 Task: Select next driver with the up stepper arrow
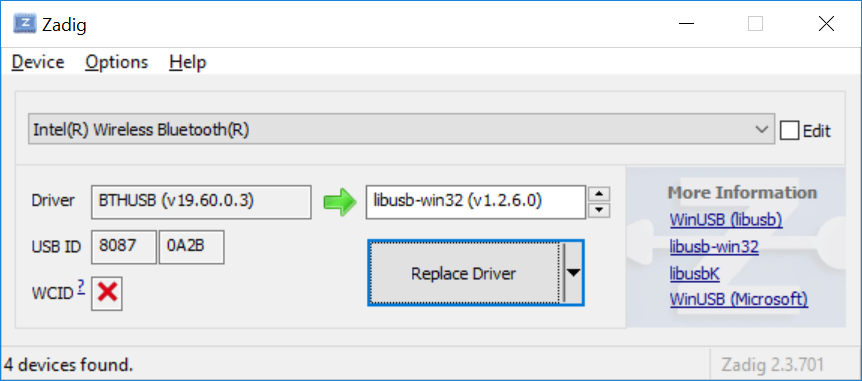(600, 194)
